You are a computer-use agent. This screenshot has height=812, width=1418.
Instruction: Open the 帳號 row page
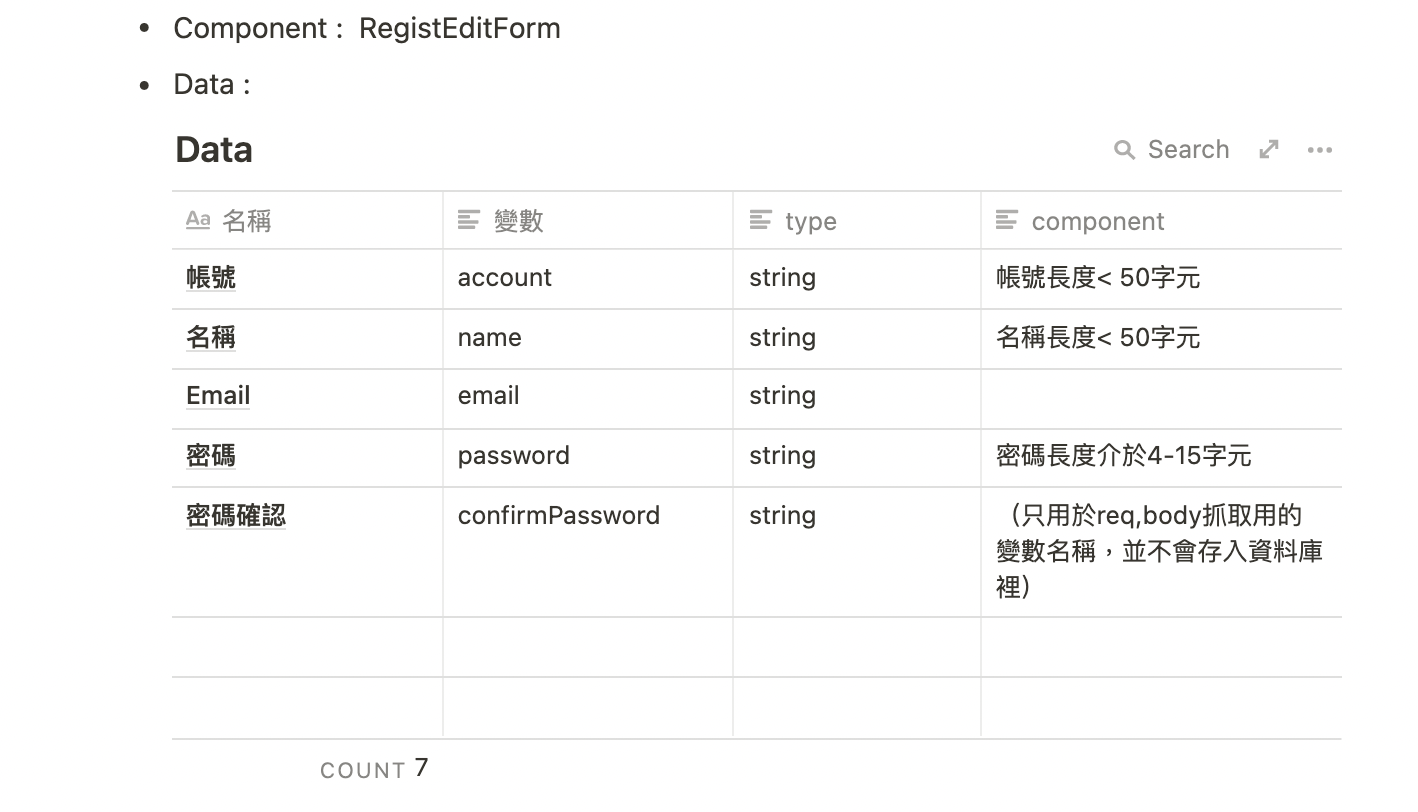click(x=211, y=278)
